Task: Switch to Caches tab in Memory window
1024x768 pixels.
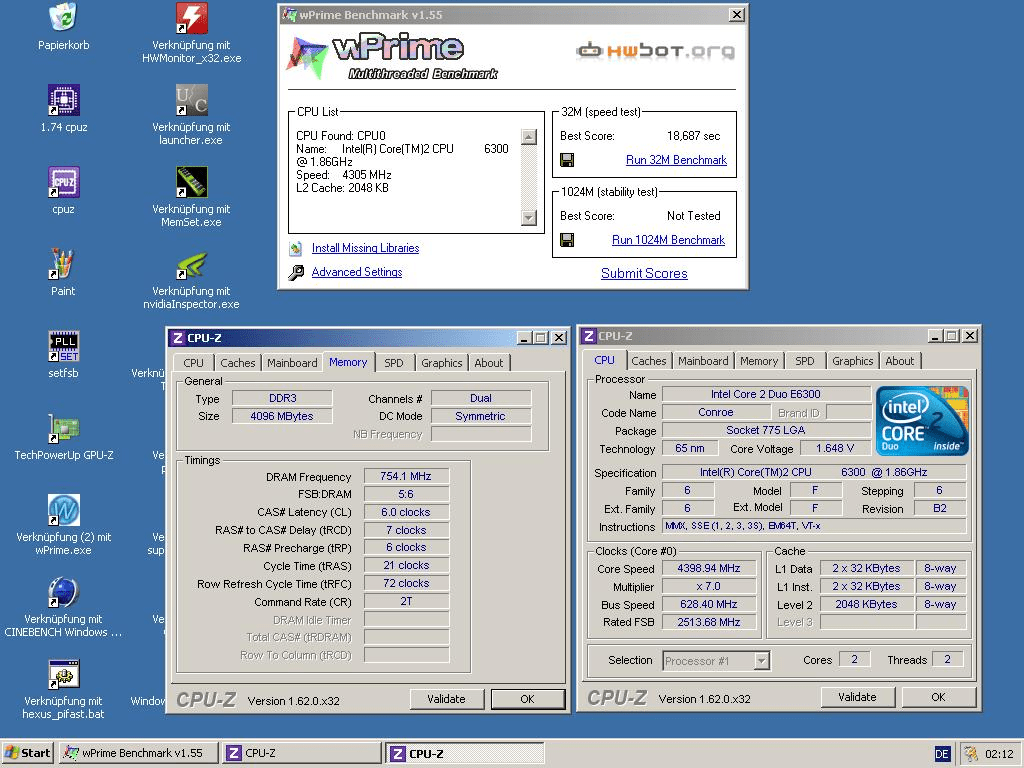Action: 238,363
